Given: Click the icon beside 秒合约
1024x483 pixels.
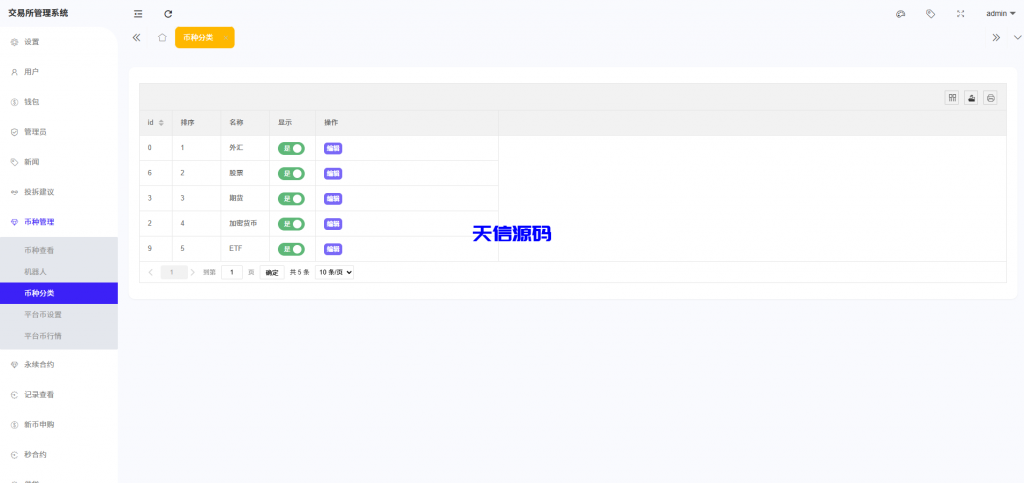Looking at the screenshot, I should click(14, 456).
